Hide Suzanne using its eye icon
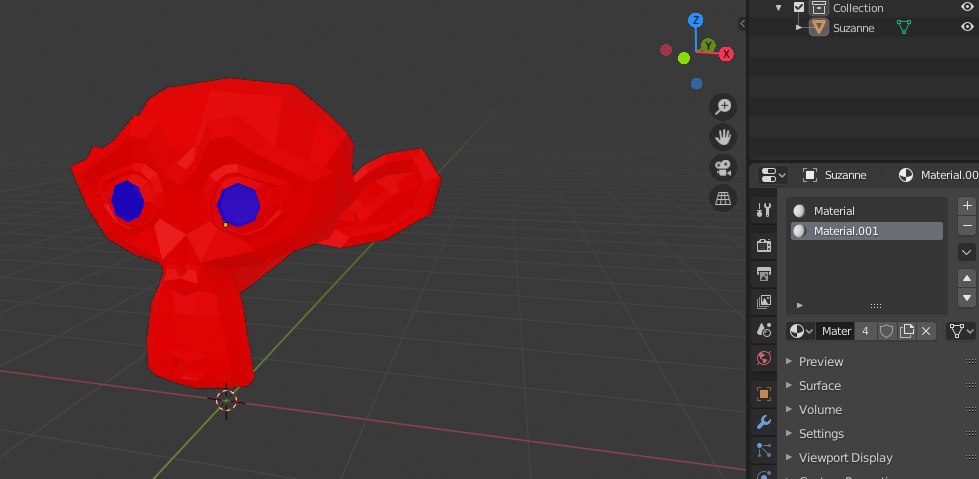 [967, 27]
